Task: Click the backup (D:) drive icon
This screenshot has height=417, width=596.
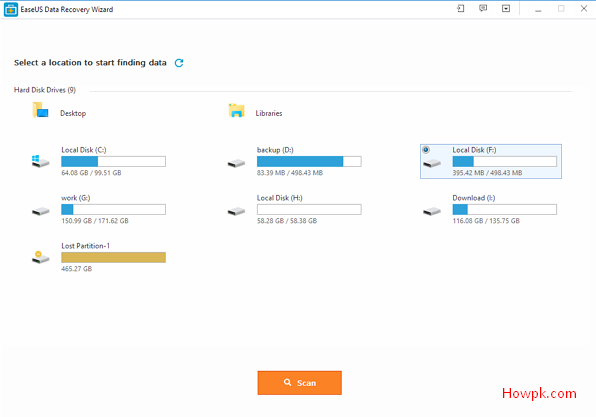Action: (236, 163)
